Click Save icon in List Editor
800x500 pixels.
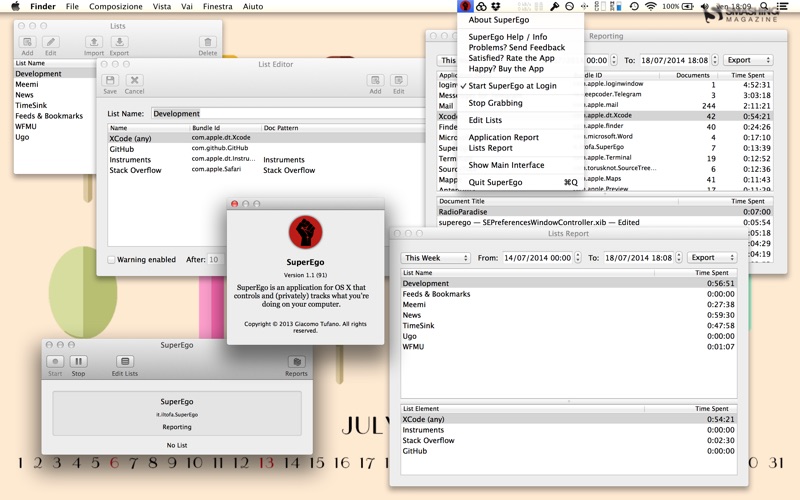[x=110, y=81]
